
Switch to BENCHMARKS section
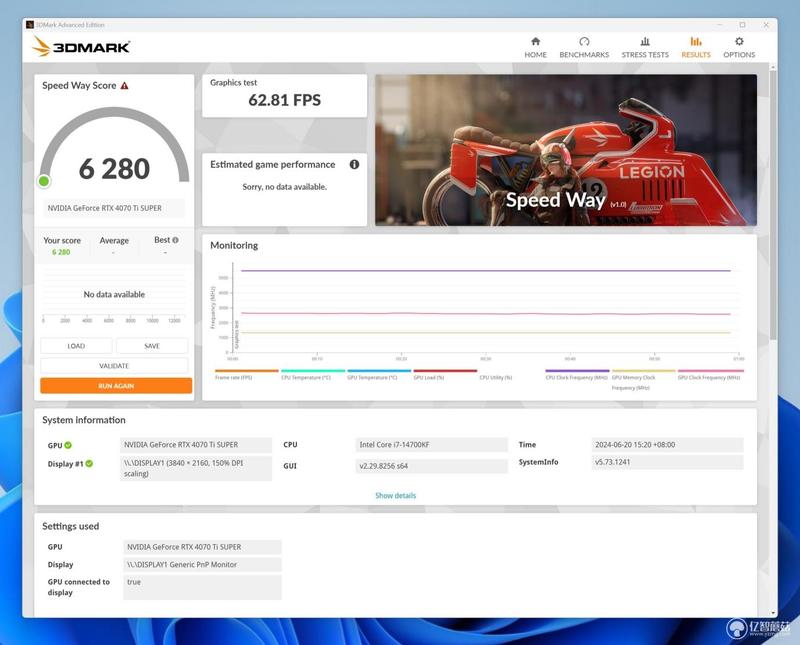(x=584, y=47)
